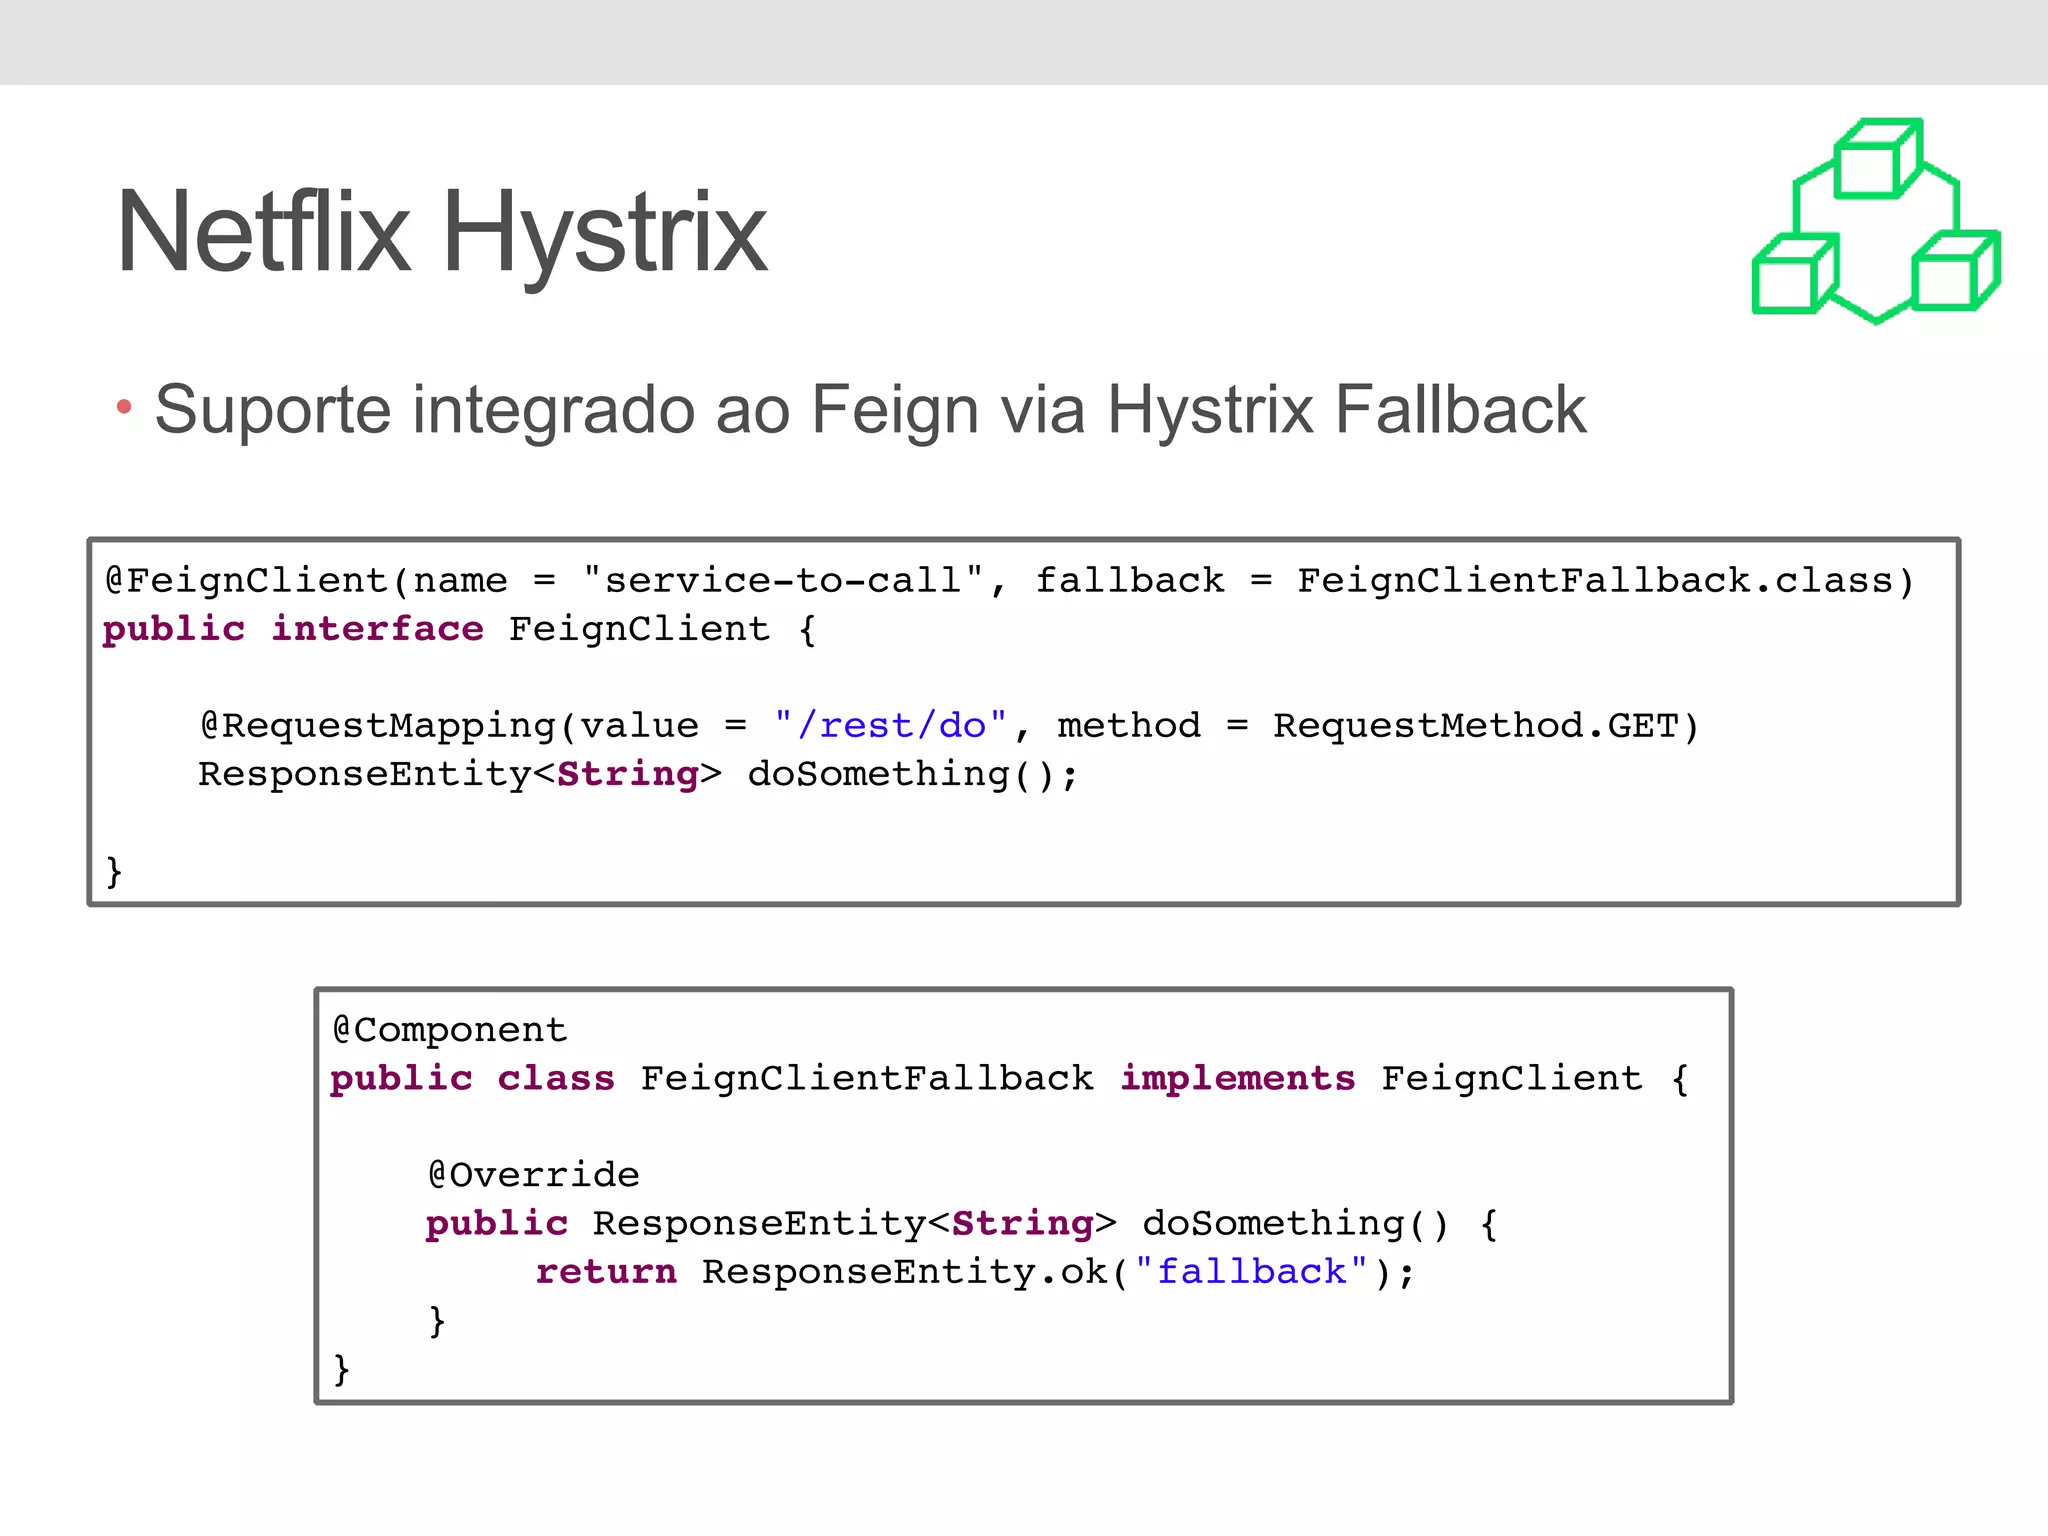
Task: Click "RequestMethod.GET" text
Action: [x=1475, y=725]
